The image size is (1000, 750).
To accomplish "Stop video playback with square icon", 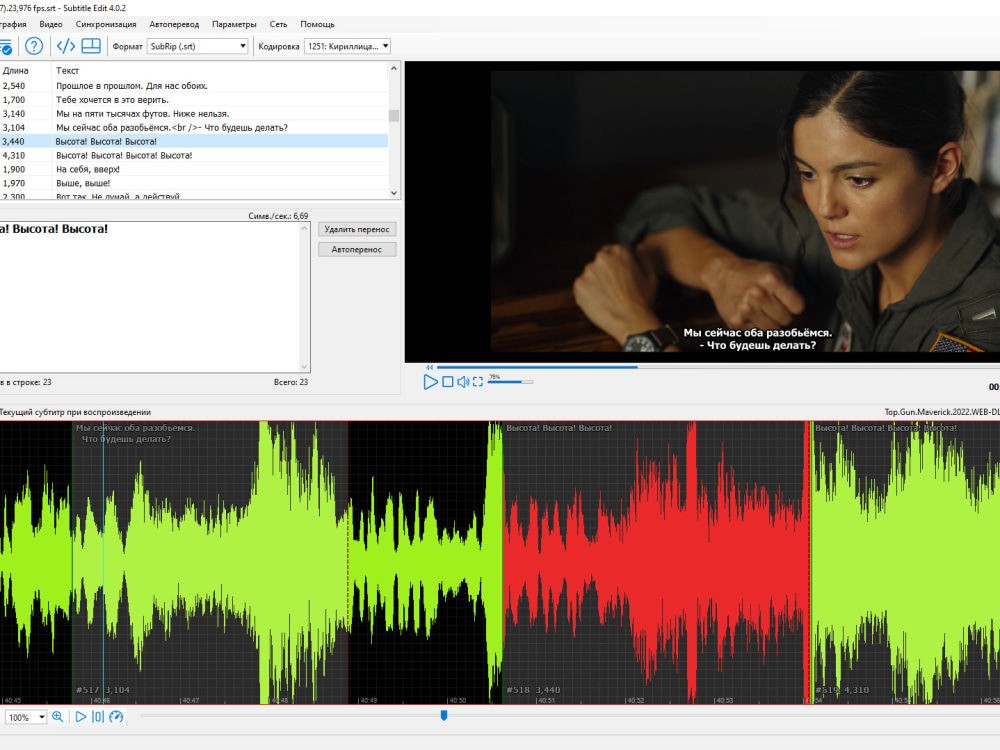I will click(448, 382).
